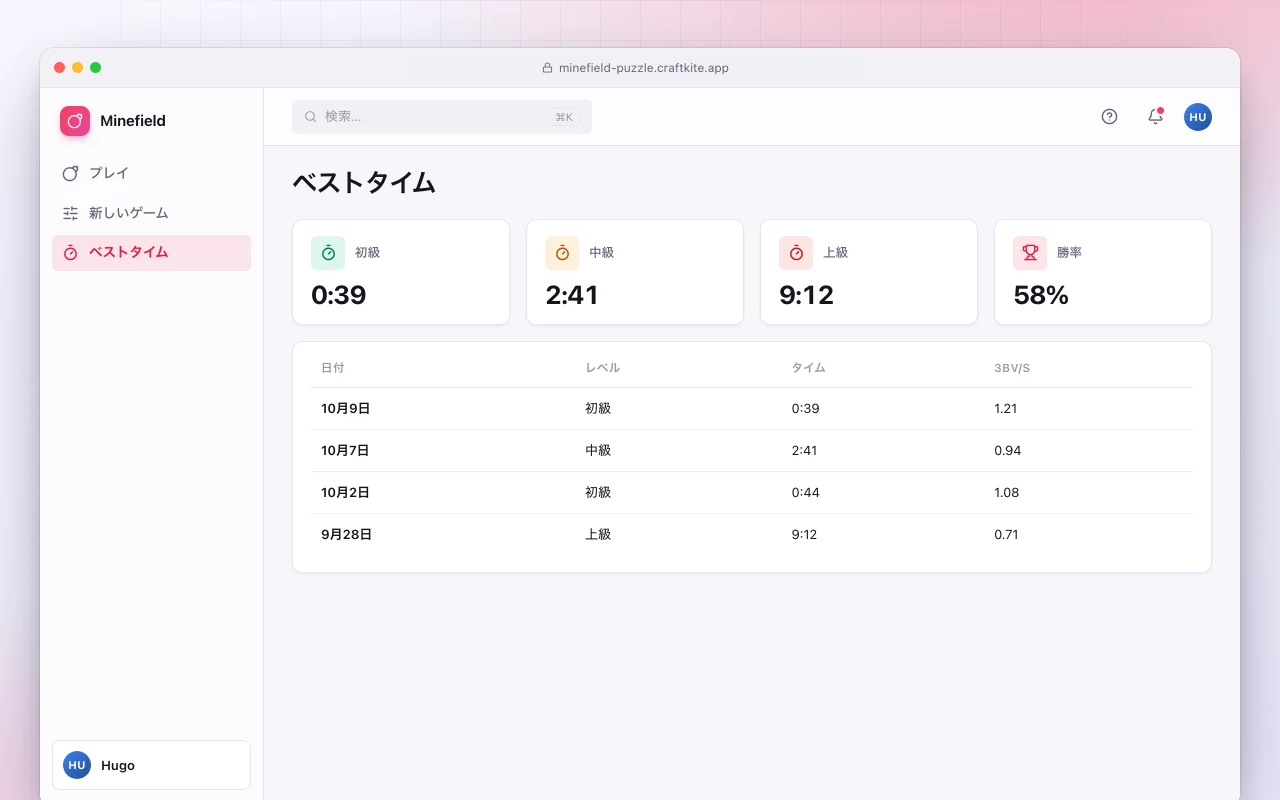Click the ベストタイム page heading
This screenshot has width=1280, height=800.
point(364,183)
